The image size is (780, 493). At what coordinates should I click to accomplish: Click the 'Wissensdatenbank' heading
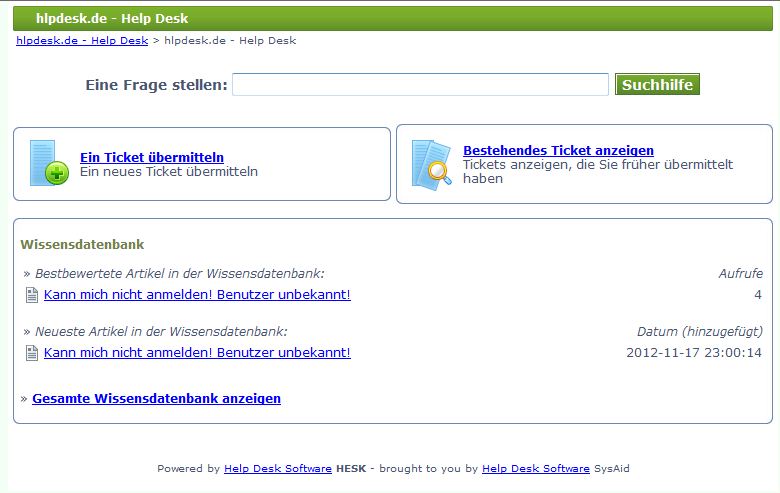pyautogui.click(x=82, y=244)
